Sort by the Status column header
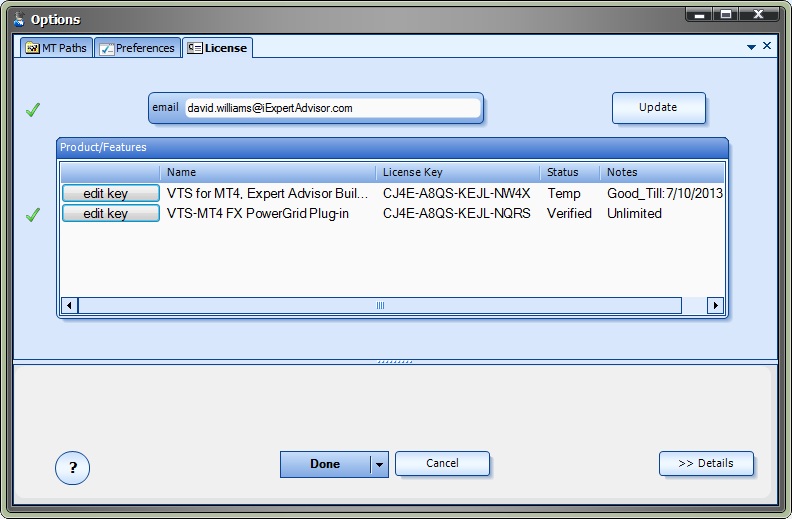The height and width of the screenshot is (519, 792). [x=570, y=172]
